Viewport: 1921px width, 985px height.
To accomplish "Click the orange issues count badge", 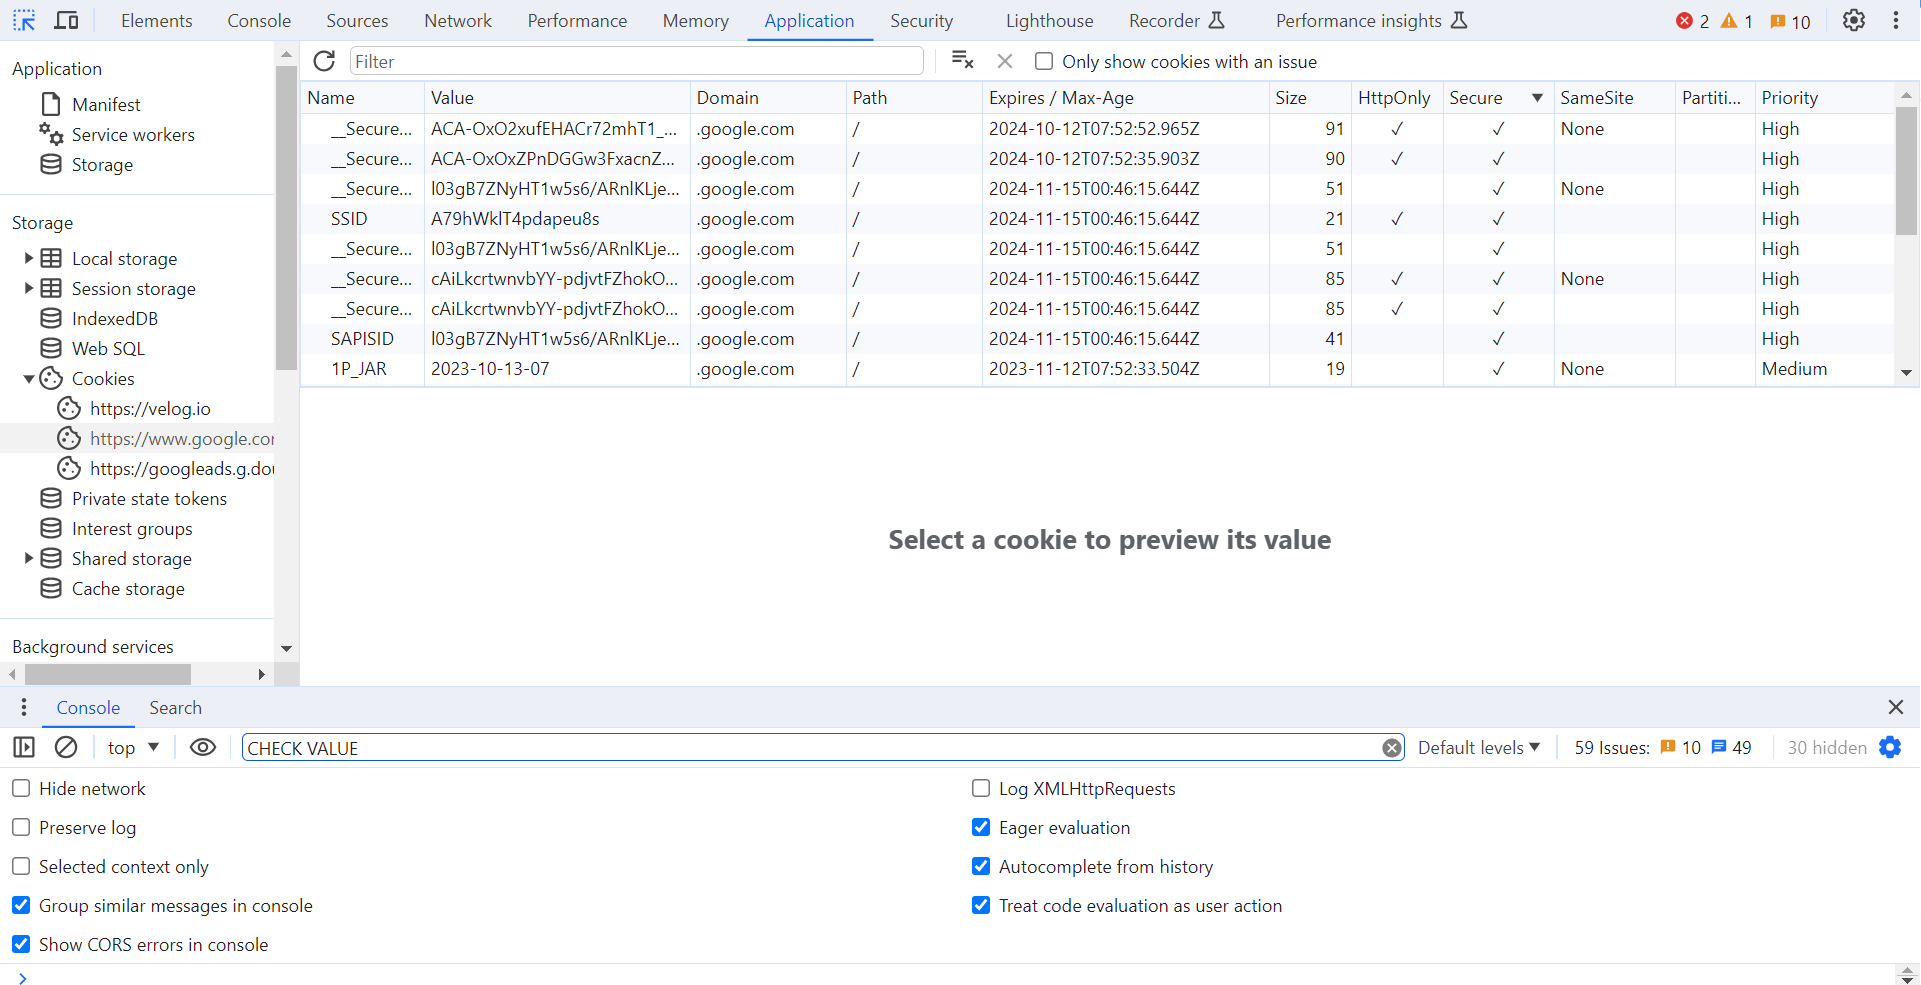I will click(x=1790, y=21).
